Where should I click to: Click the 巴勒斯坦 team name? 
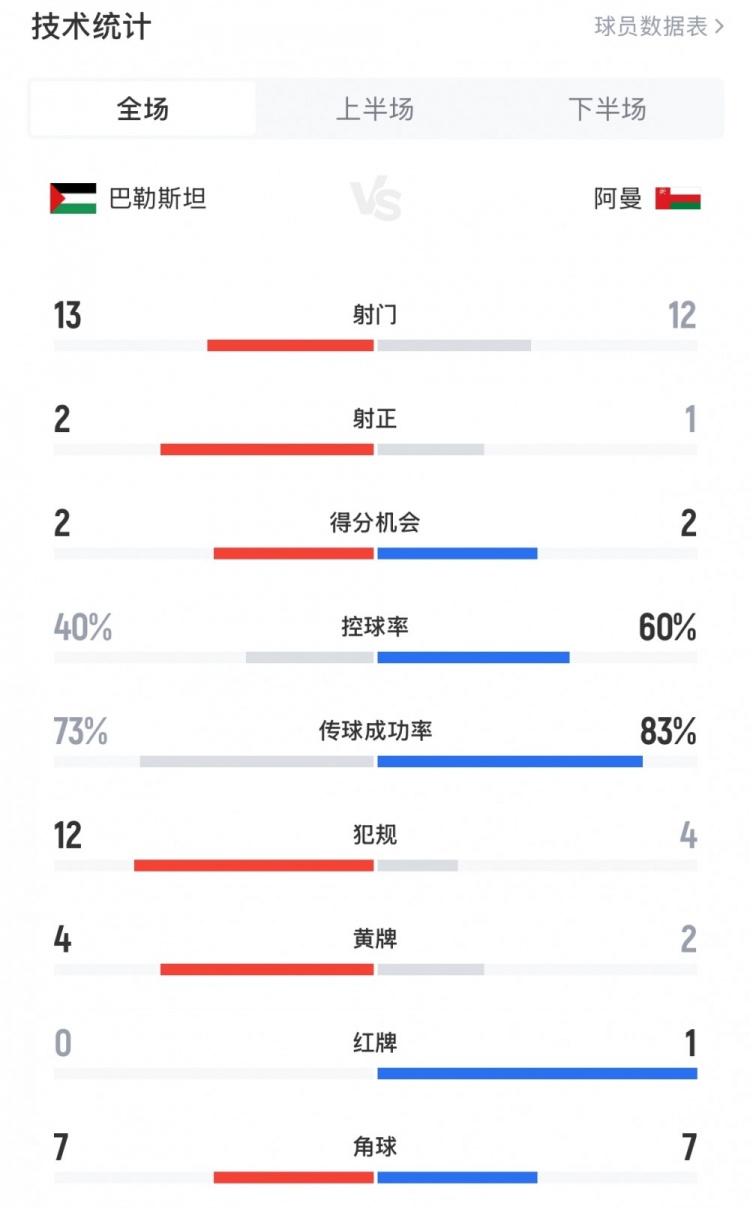pos(157,198)
